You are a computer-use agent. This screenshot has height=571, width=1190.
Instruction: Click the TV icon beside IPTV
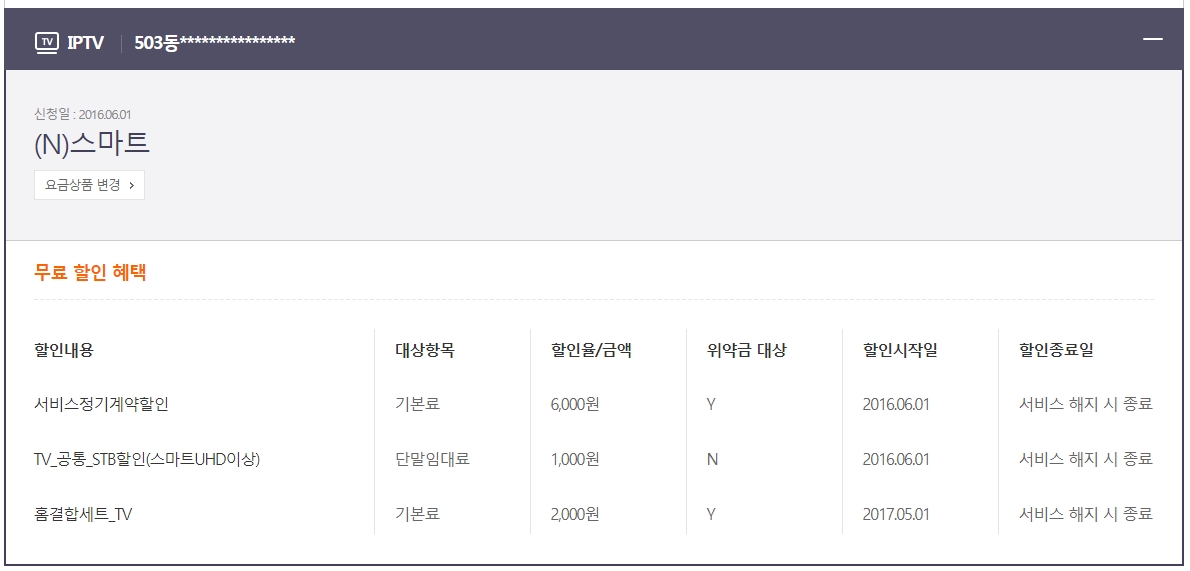(x=46, y=41)
